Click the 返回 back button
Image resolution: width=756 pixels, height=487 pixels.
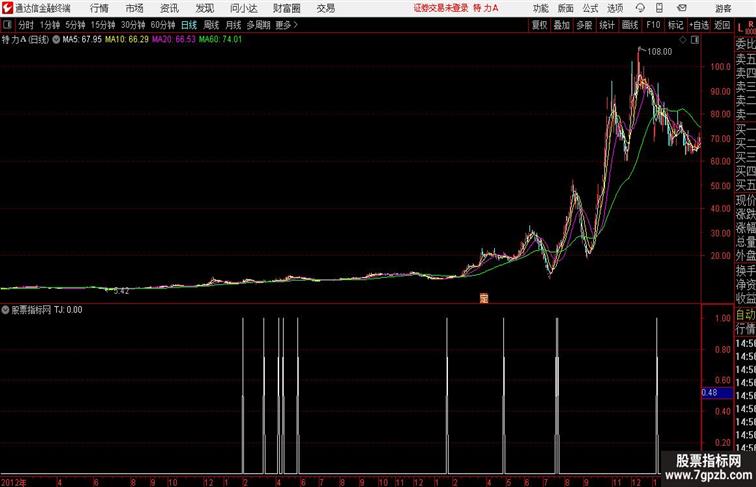pyautogui.click(x=722, y=25)
